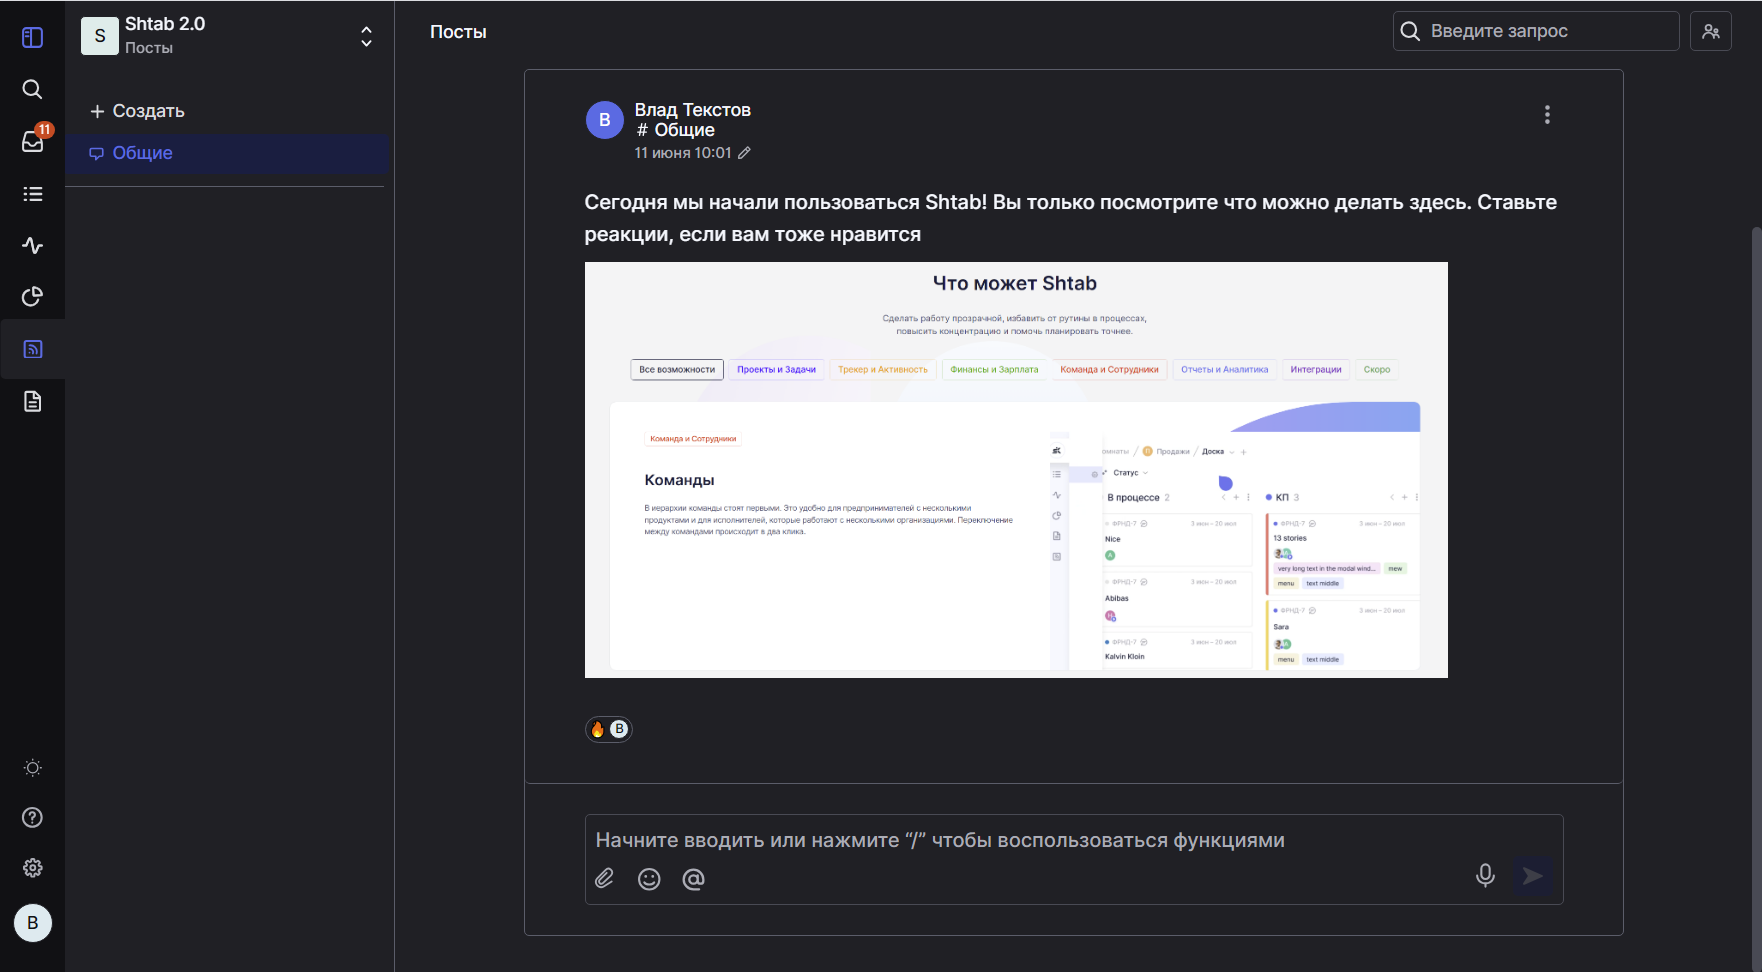Click Создать to create a channel

point(138,111)
